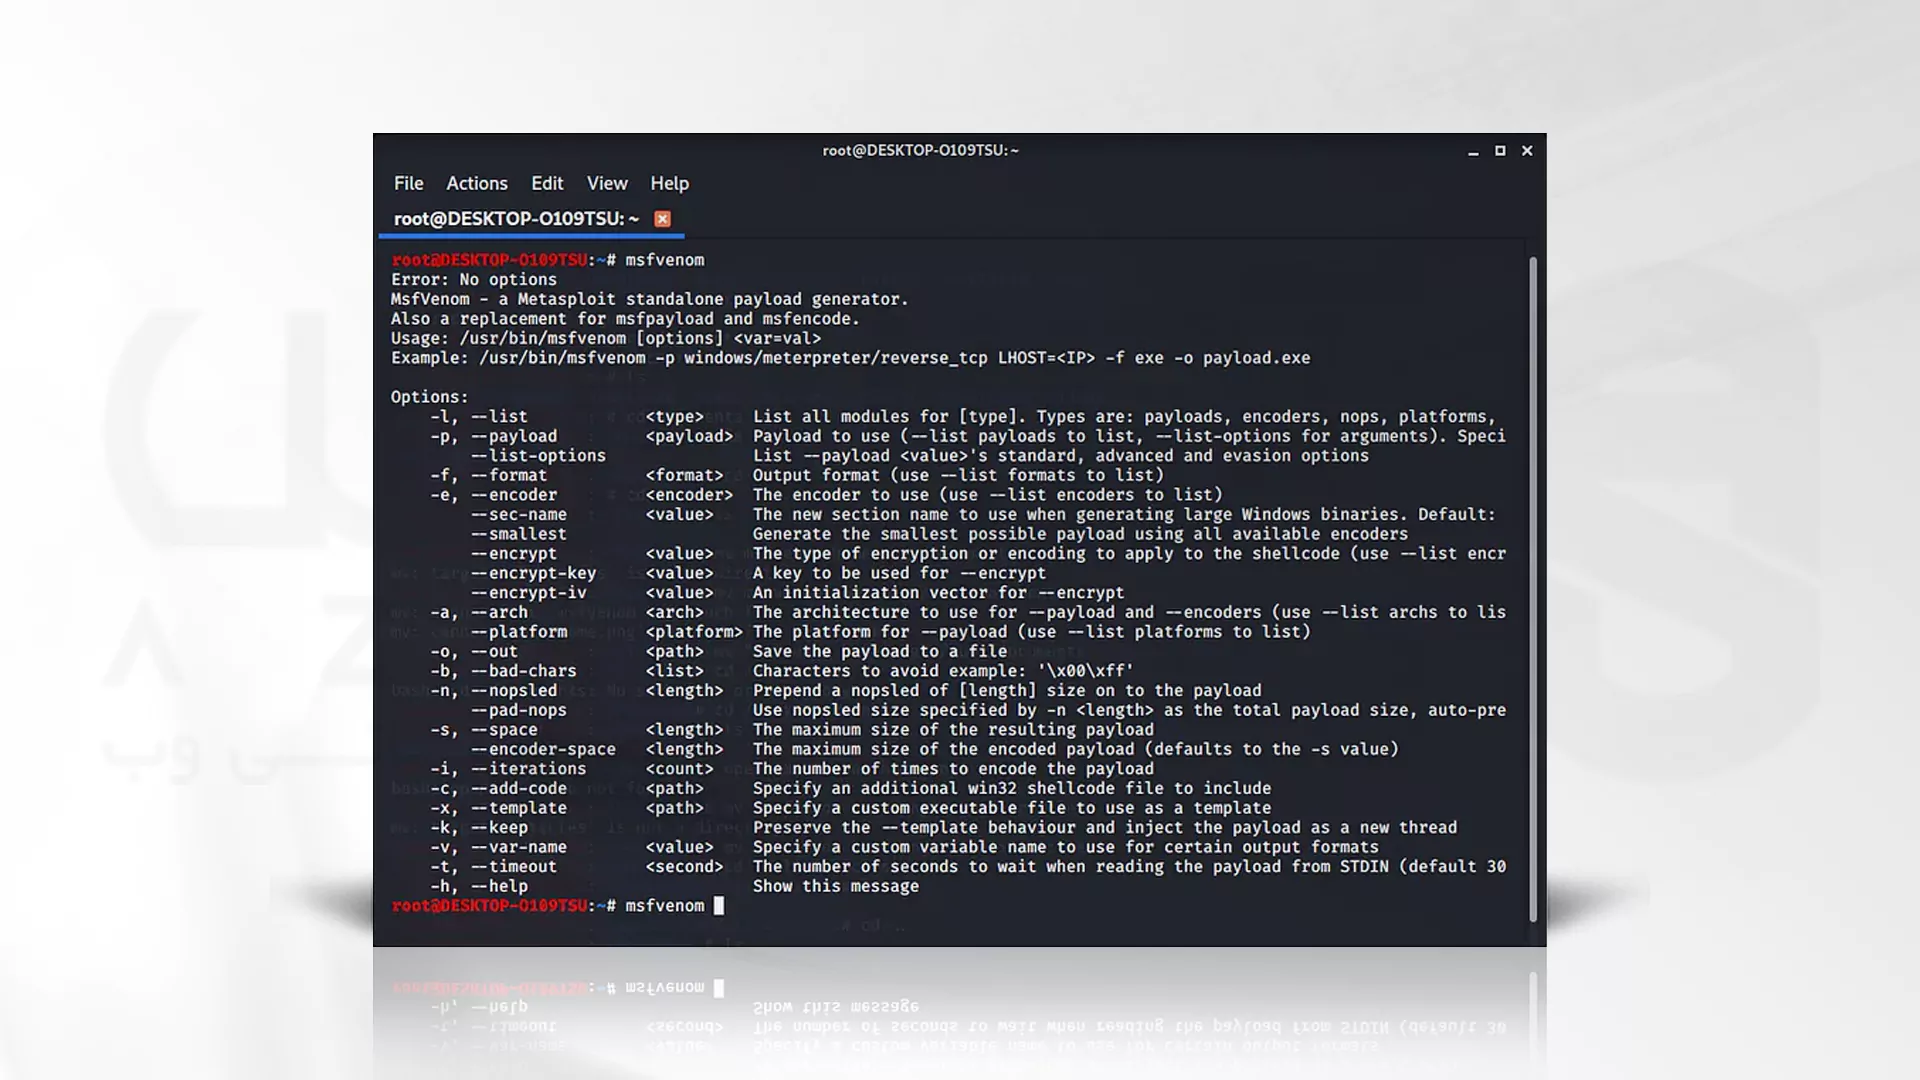Close the terminal tab with the red X
The width and height of the screenshot is (1920, 1080).
click(x=662, y=219)
